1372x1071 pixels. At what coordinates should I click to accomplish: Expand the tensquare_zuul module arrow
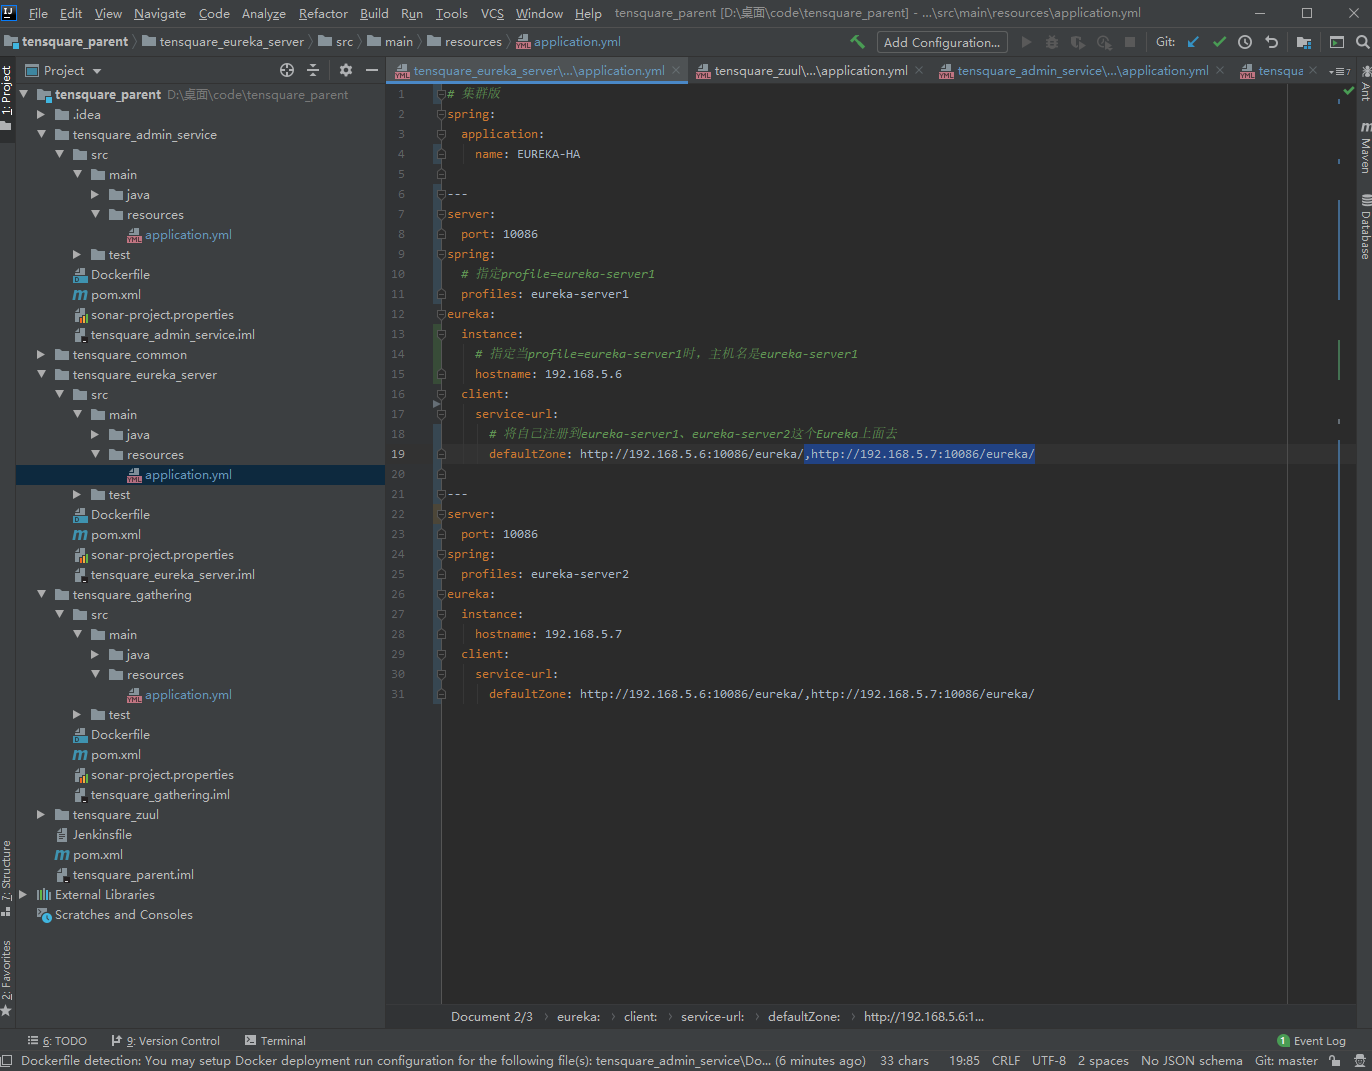coord(41,814)
